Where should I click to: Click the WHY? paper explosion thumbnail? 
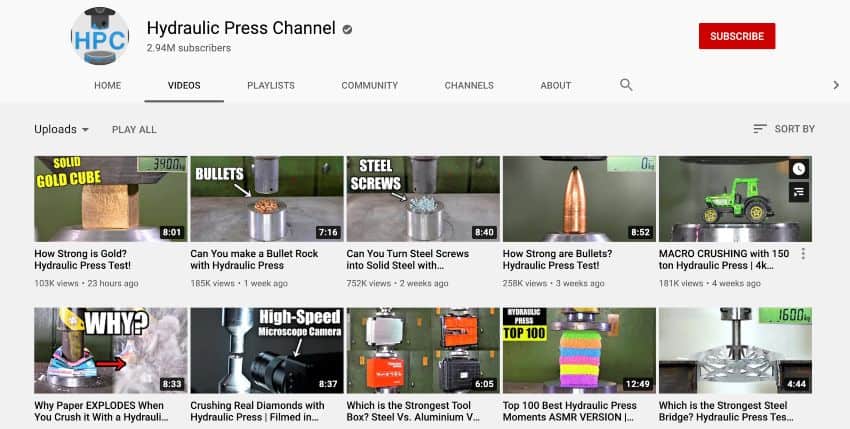(x=111, y=350)
